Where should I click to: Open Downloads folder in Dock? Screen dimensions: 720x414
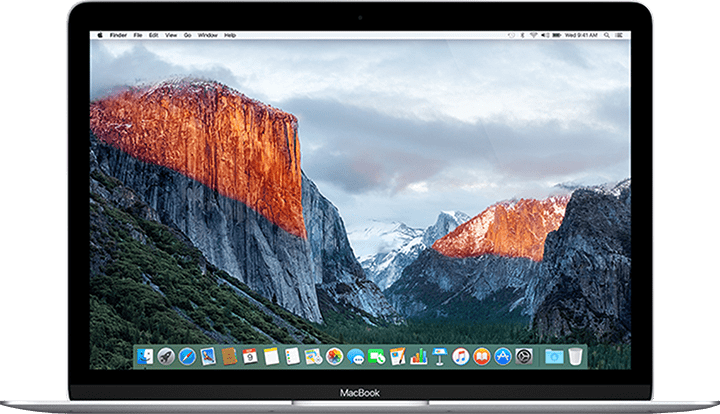coord(554,356)
